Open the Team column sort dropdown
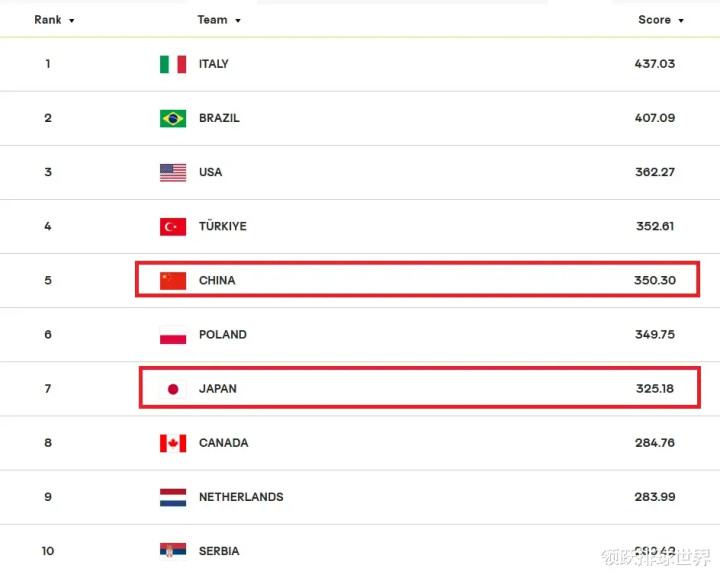The height and width of the screenshot is (578, 720). pos(237,21)
